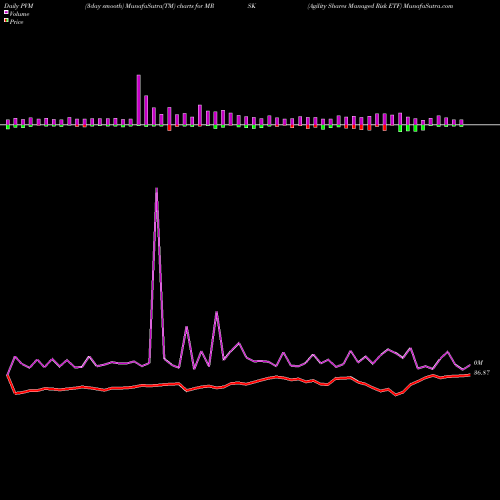The width and height of the screenshot is (500, 500).
Task: Click the tallest magenta volume bar
Action: pos(139,100)
